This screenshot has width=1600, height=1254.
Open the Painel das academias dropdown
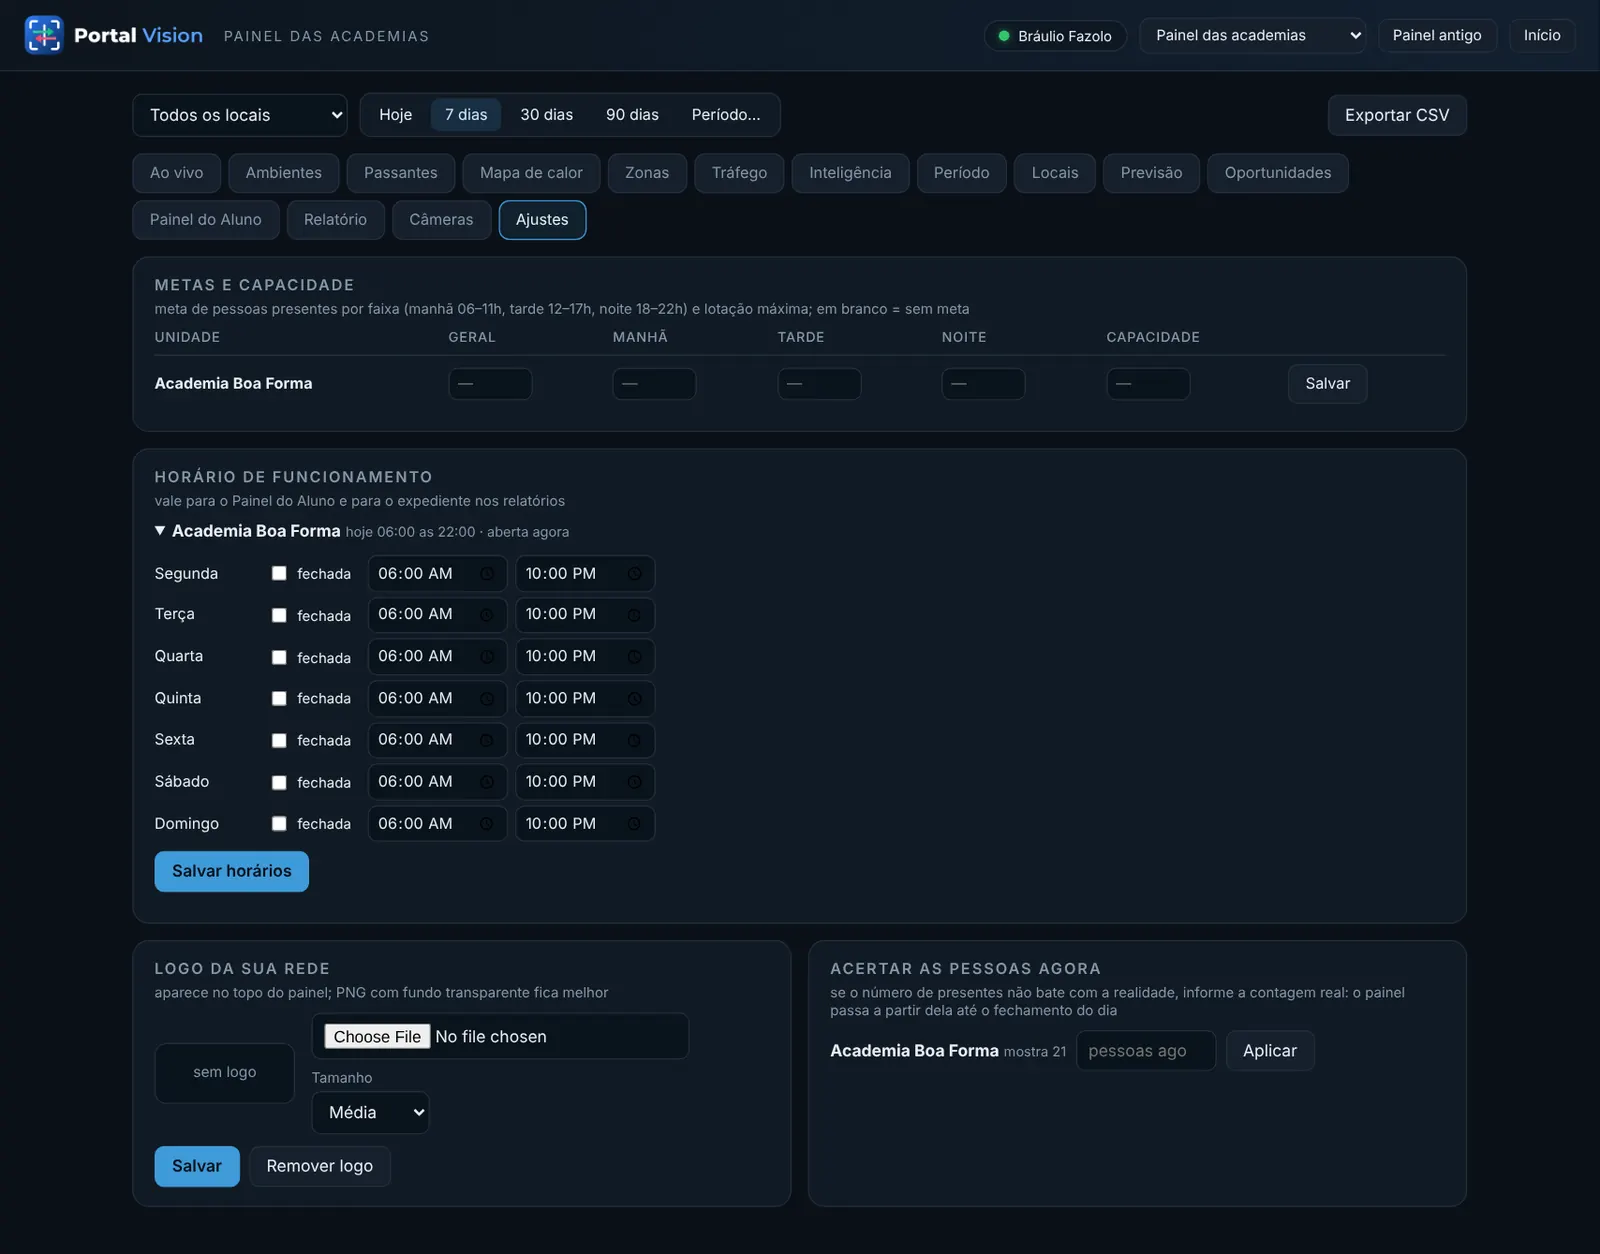(x=1252, y=35)
